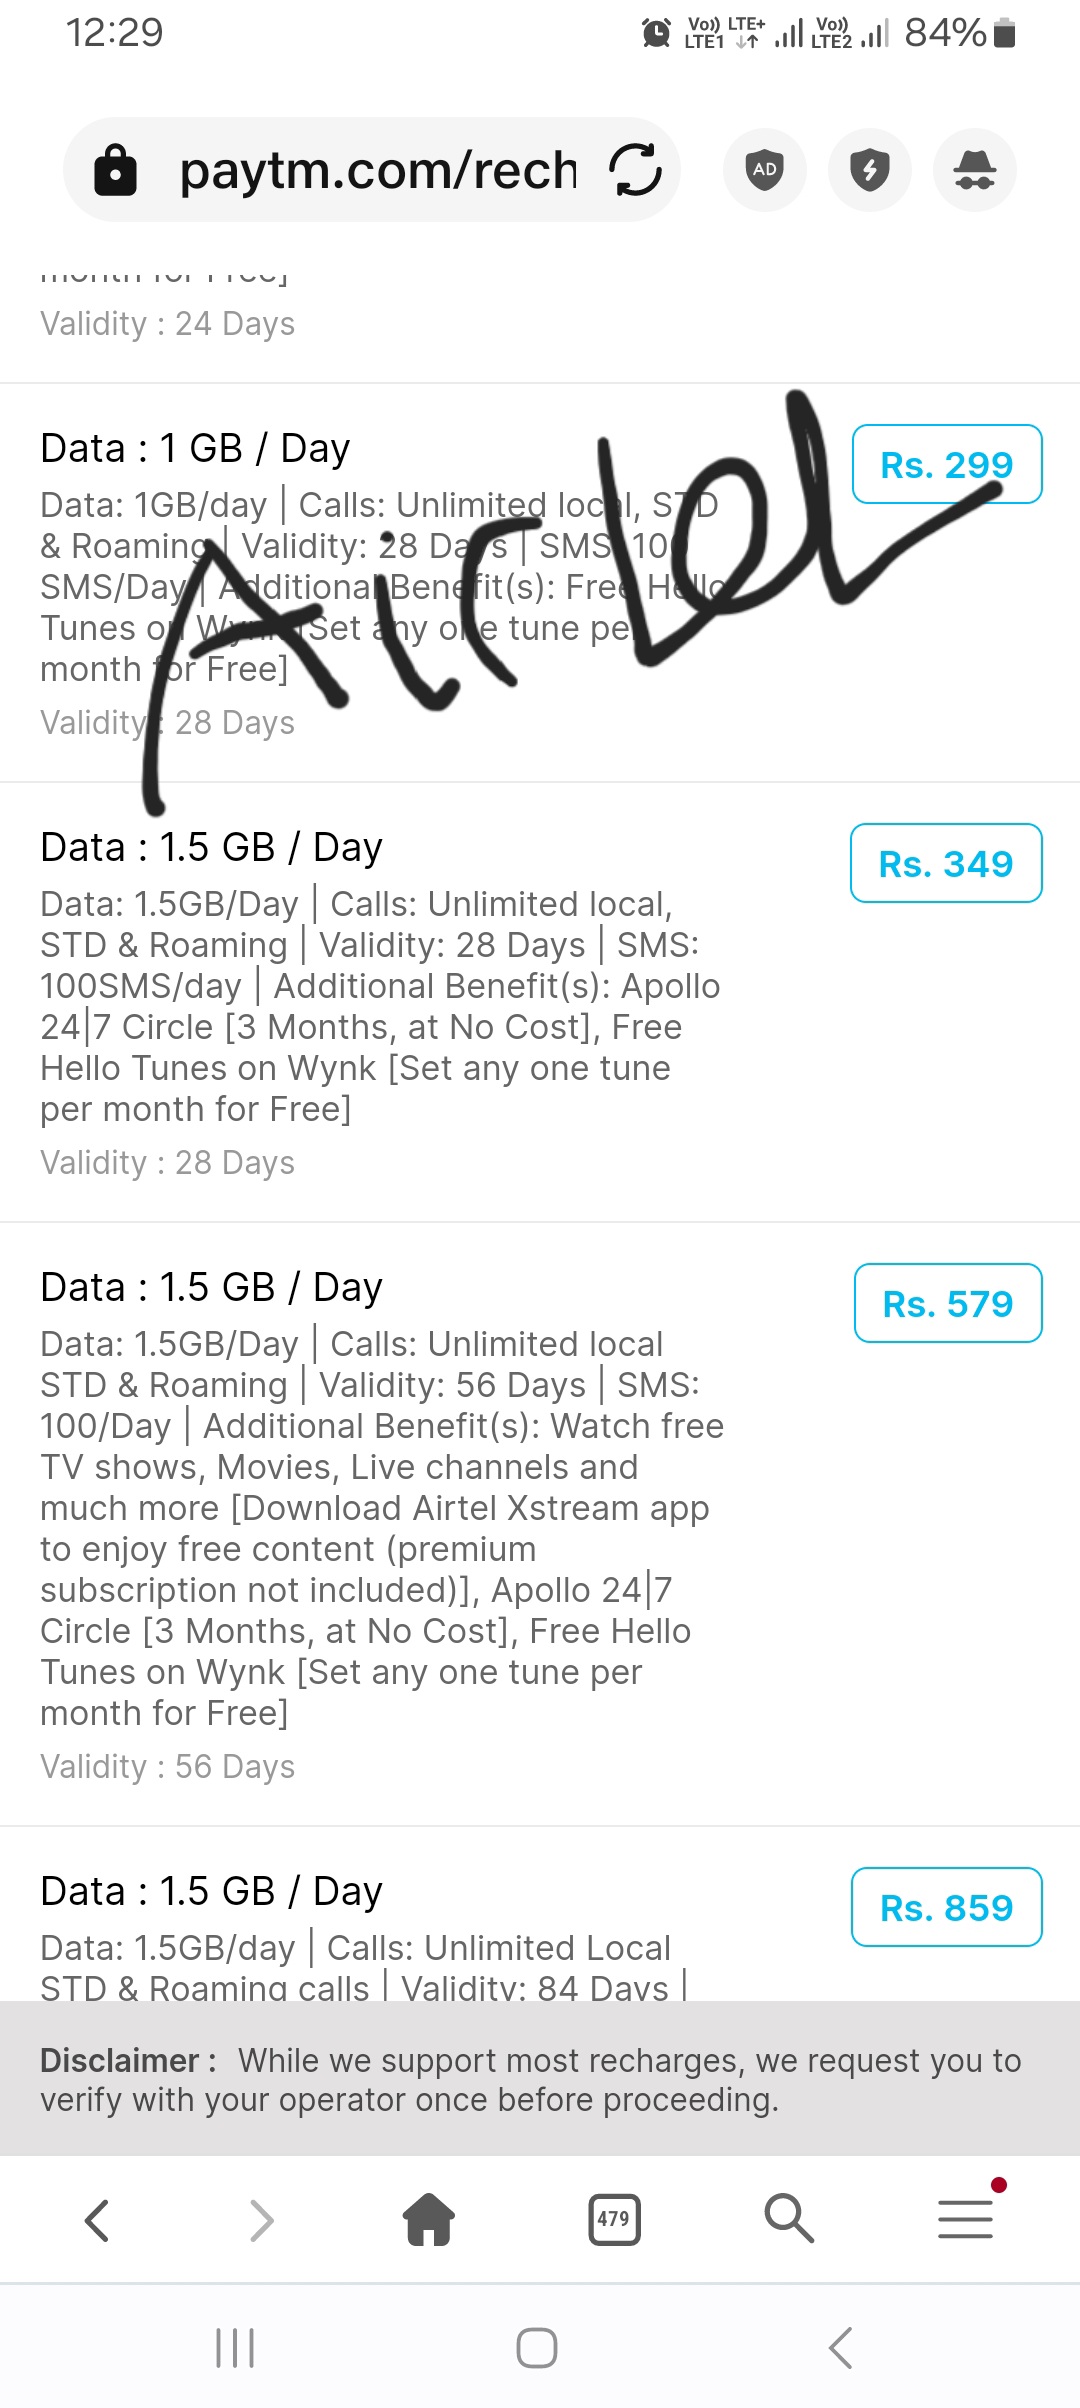Tap the shield lightning privacy icon

(x=870, y=170)
